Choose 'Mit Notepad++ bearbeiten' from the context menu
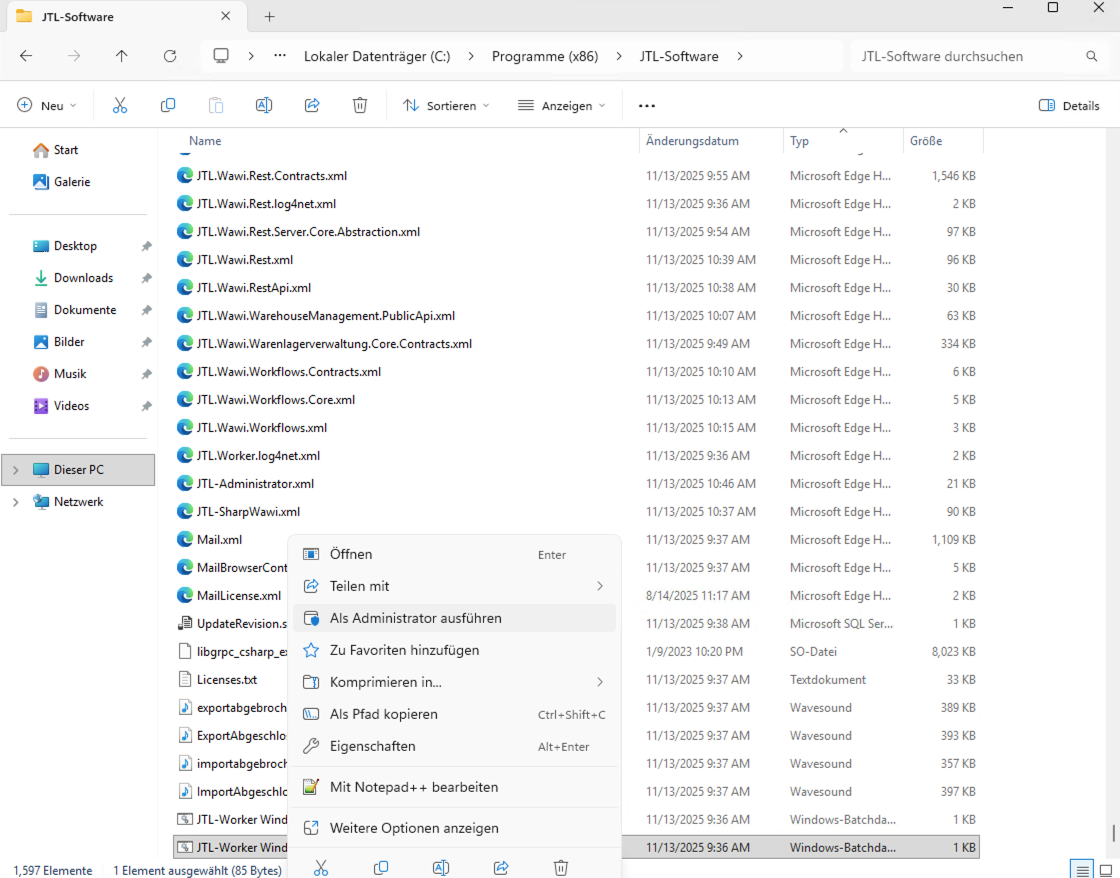The image size is (1120, 878). pos(413,787)
